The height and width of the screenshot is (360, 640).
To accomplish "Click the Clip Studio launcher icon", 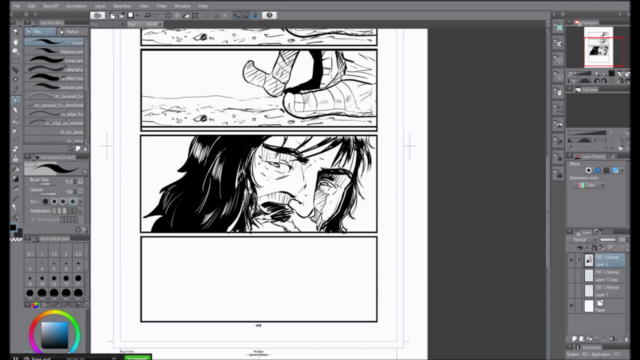I will coord(97,16).
